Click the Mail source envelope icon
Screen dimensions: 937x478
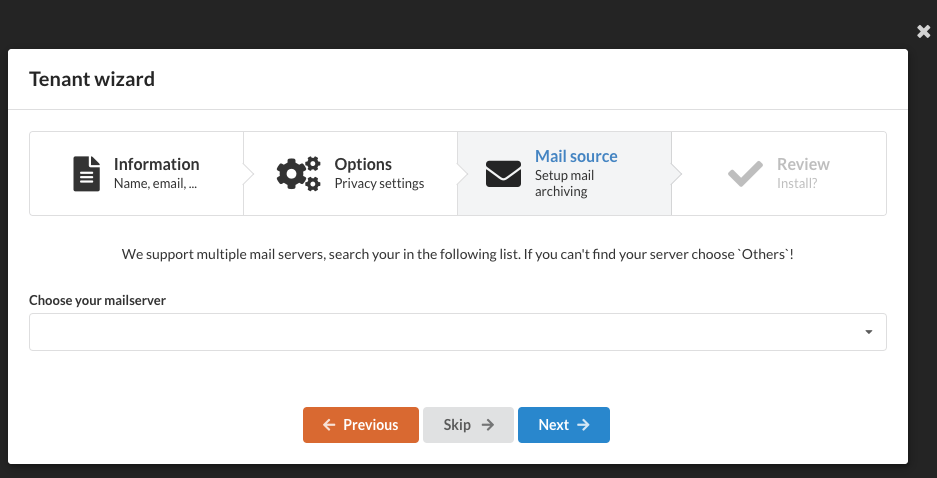[503, 174]
